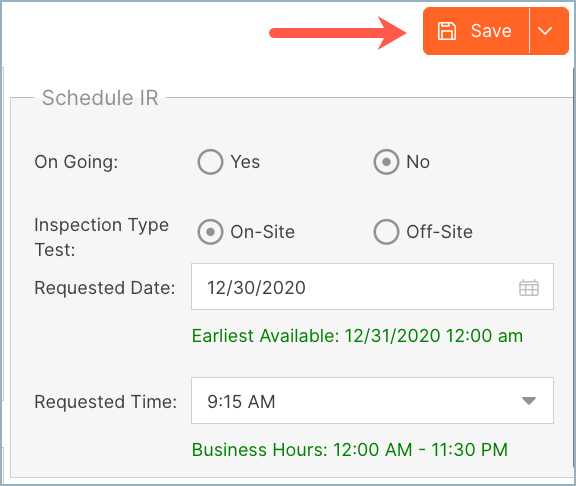Click the Schedule IR section title
Image resolution: width=576 pixels, height=486 pixels.
coord(100,98)
